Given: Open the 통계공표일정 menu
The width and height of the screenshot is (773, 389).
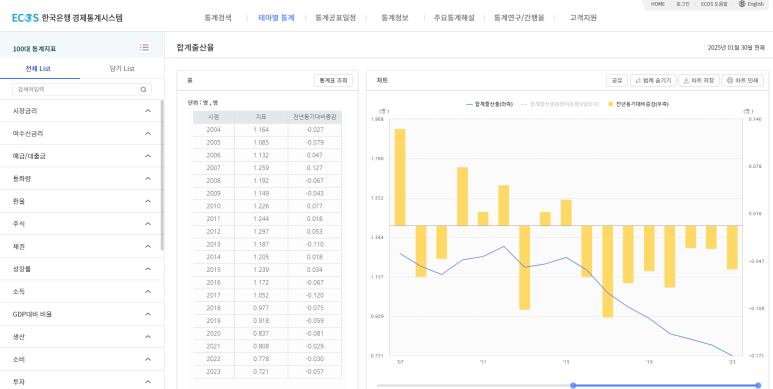Looking at the screenshot, I should pyautogui.click(x=335, y=18).
